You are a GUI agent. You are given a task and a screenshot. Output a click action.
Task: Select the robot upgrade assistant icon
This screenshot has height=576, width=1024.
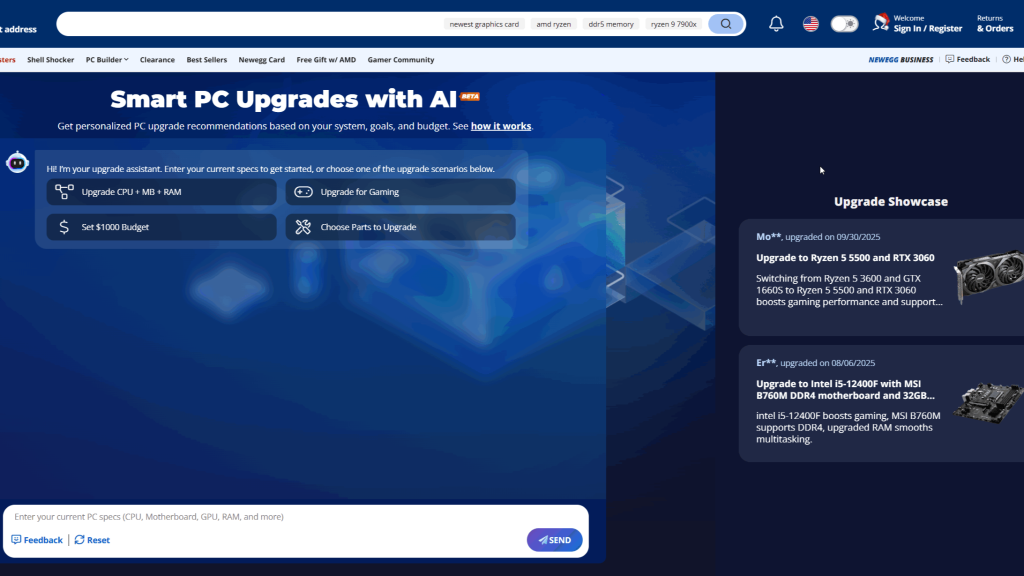(x=17, y=161)
